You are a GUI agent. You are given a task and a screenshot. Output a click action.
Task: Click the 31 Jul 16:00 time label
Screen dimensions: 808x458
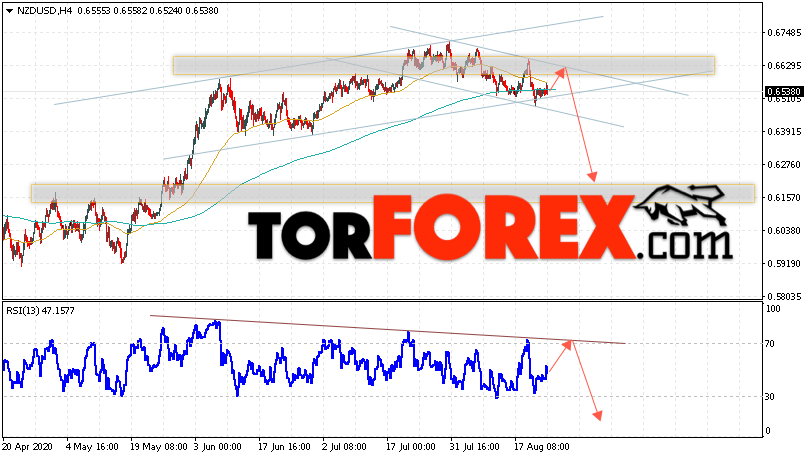tap(474, 447)
